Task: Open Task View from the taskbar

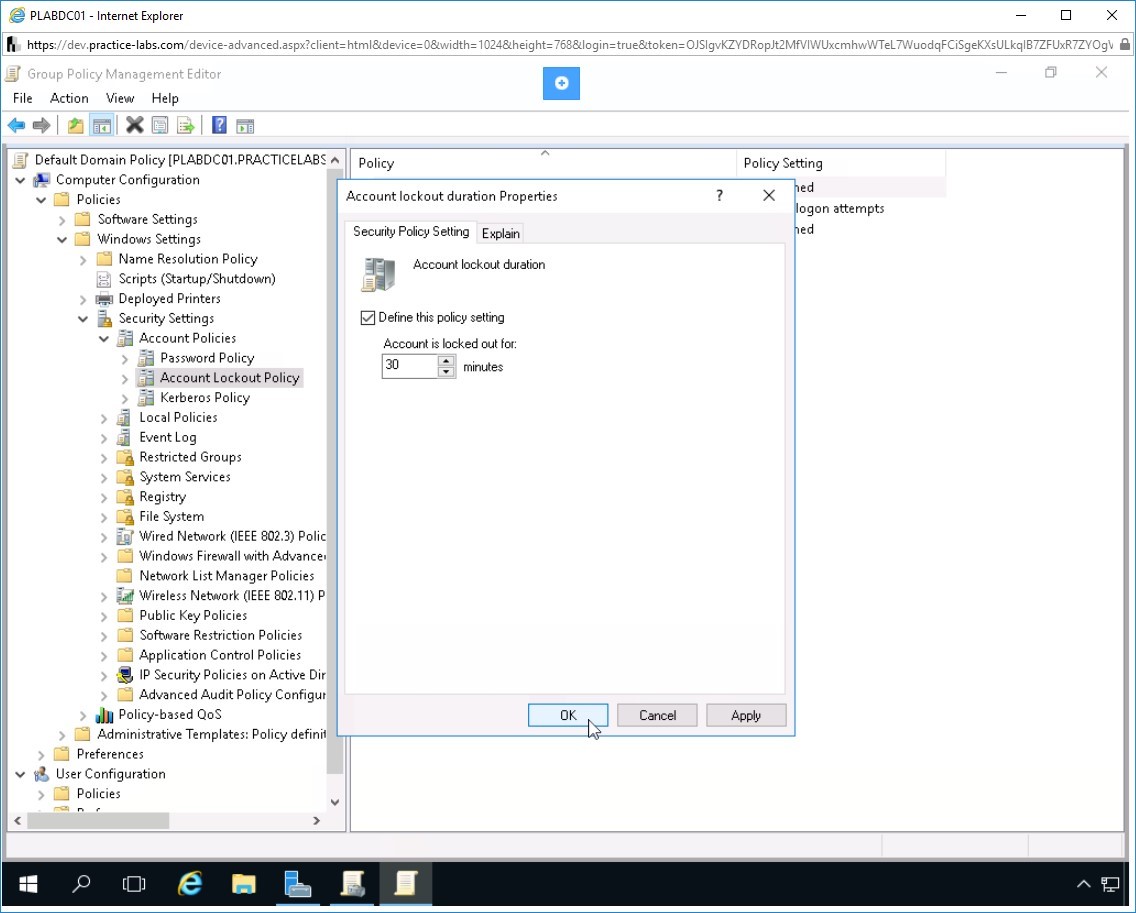Action: pos(134,883)
